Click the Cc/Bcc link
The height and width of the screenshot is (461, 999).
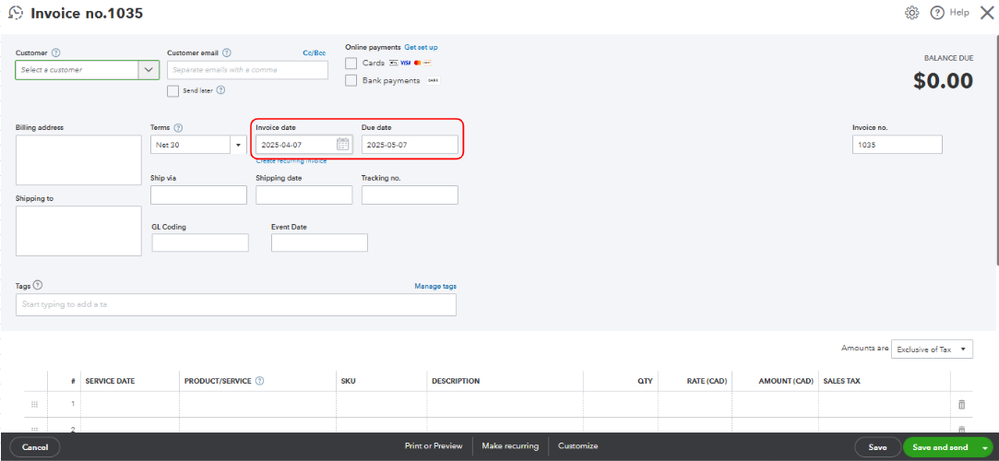point(314,53)
